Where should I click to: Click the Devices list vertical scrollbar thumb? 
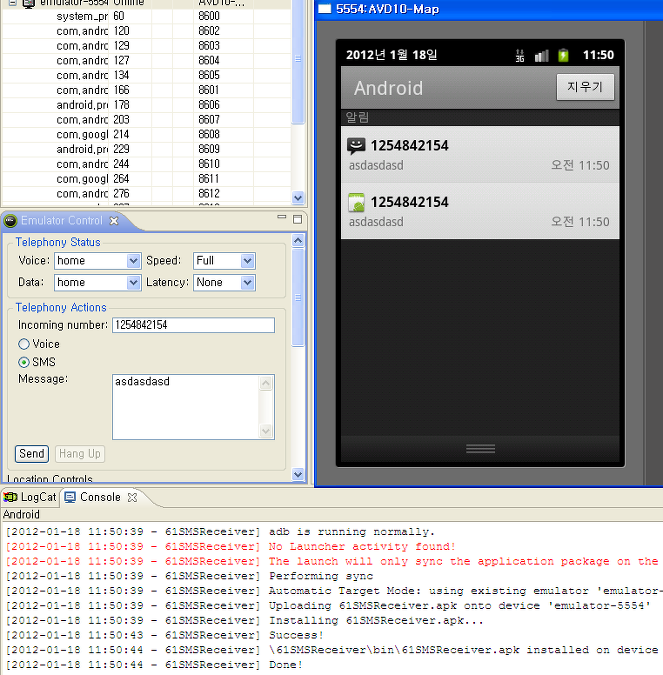coord(298,60)
